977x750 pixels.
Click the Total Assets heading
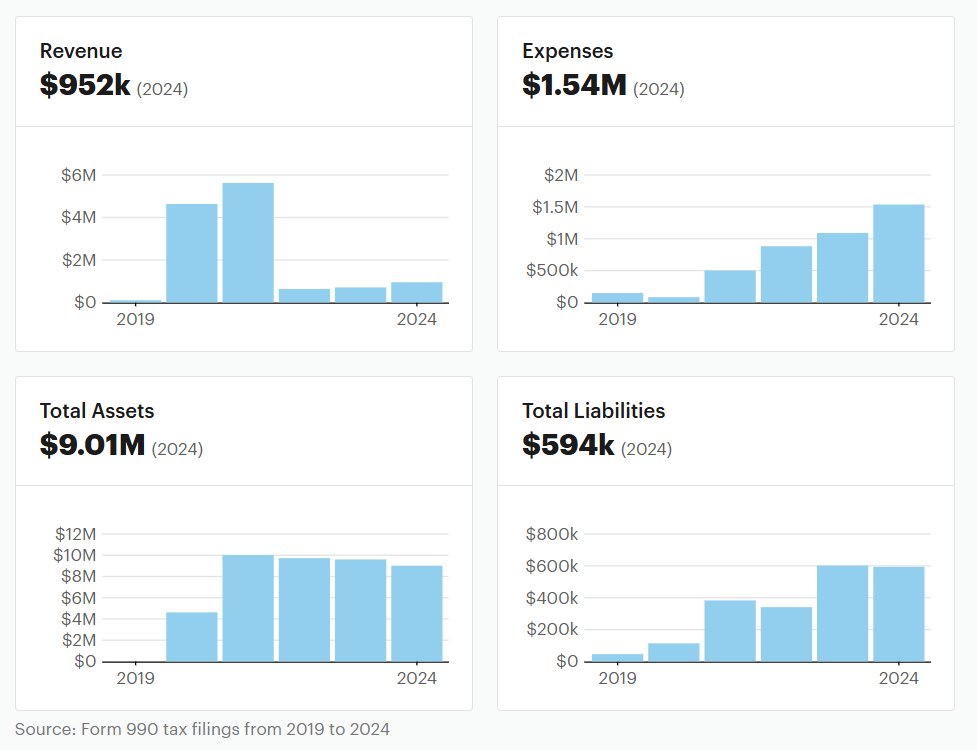tap(97, 411)
